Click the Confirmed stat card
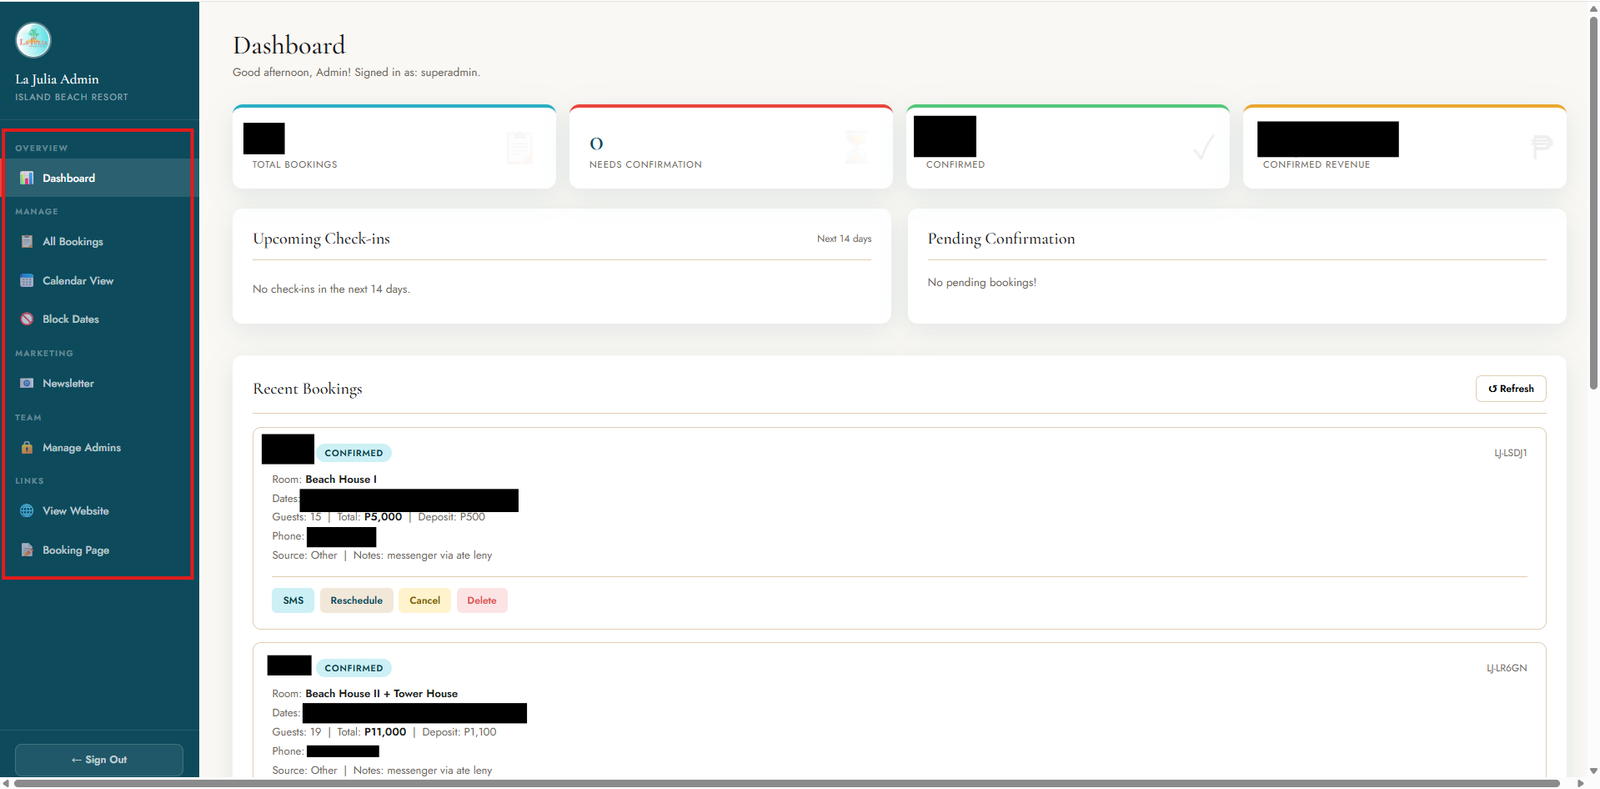Image resolution: width=1600 pixels, height=789 pixels. click(1068, 146)
